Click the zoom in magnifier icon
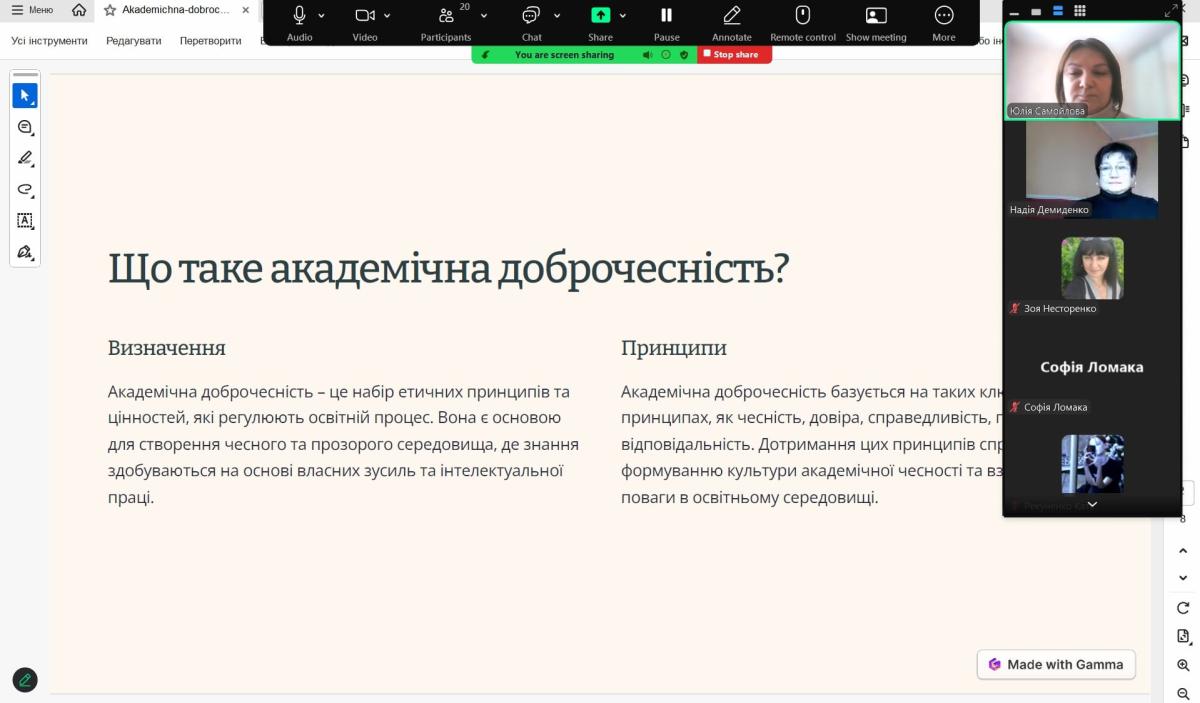This screenshot has width=1200, height=703. (x=1183, y=665)
